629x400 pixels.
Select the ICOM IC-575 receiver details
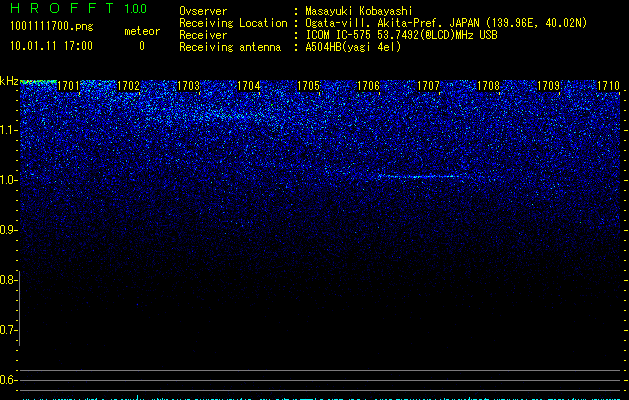click(x=402, y=35)
